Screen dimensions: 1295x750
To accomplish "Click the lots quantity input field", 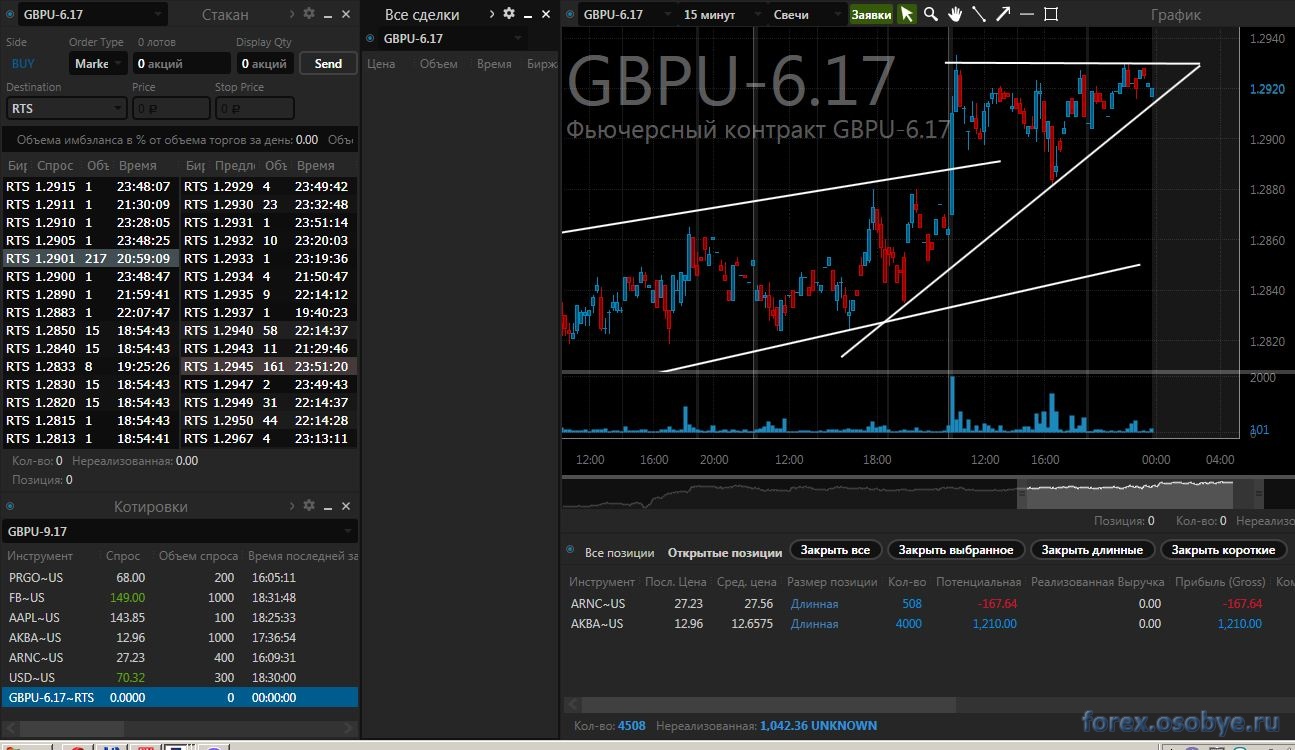I will tap(182, 63).
